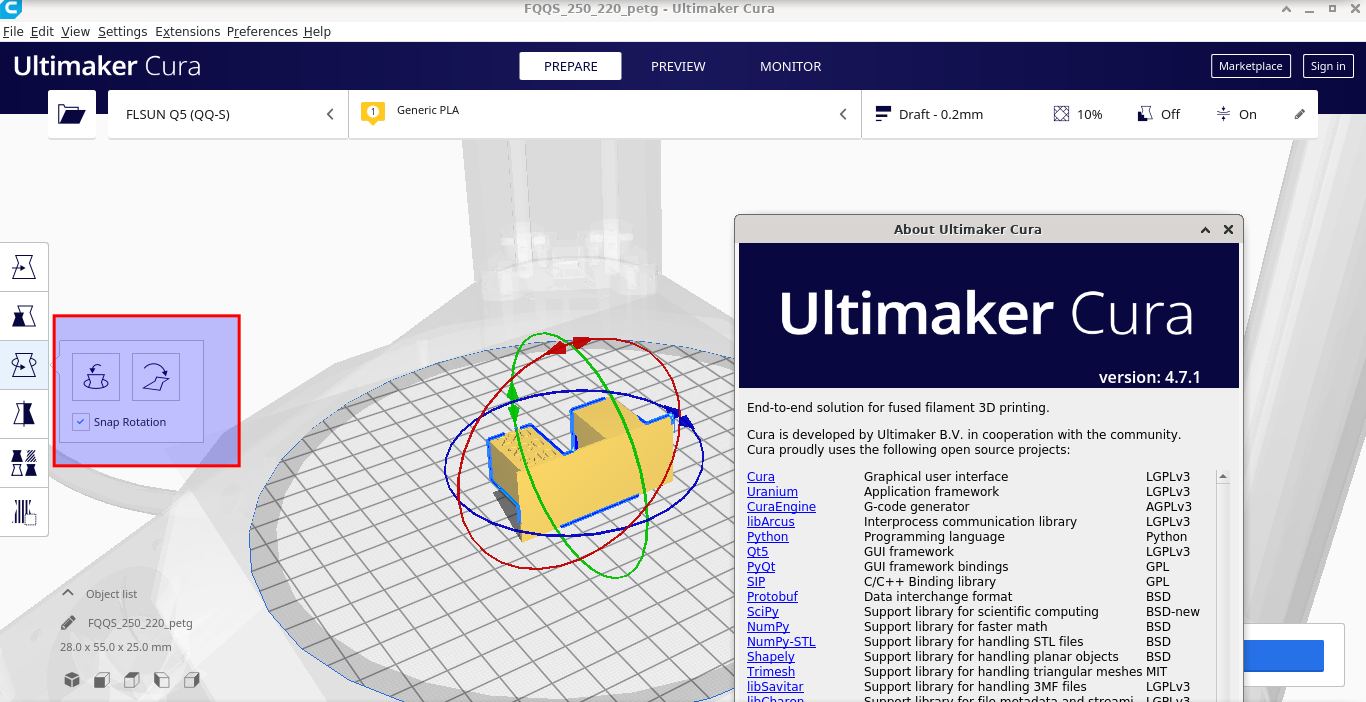
Task: Switch to the MONITOR stage tab
Action: coord(791,66)
